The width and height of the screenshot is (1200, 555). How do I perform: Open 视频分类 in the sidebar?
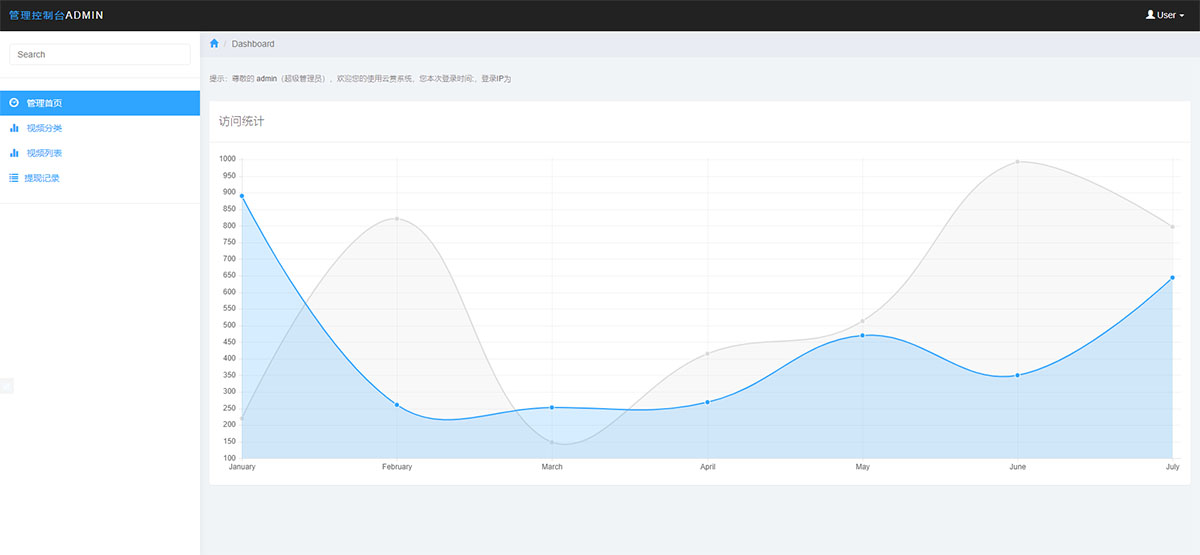pos(100,128)
